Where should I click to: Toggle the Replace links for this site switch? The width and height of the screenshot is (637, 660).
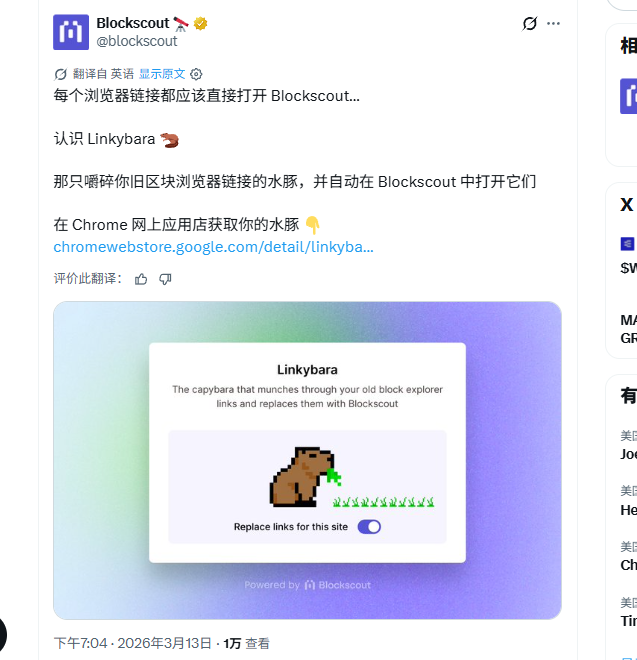pos(369,527)
